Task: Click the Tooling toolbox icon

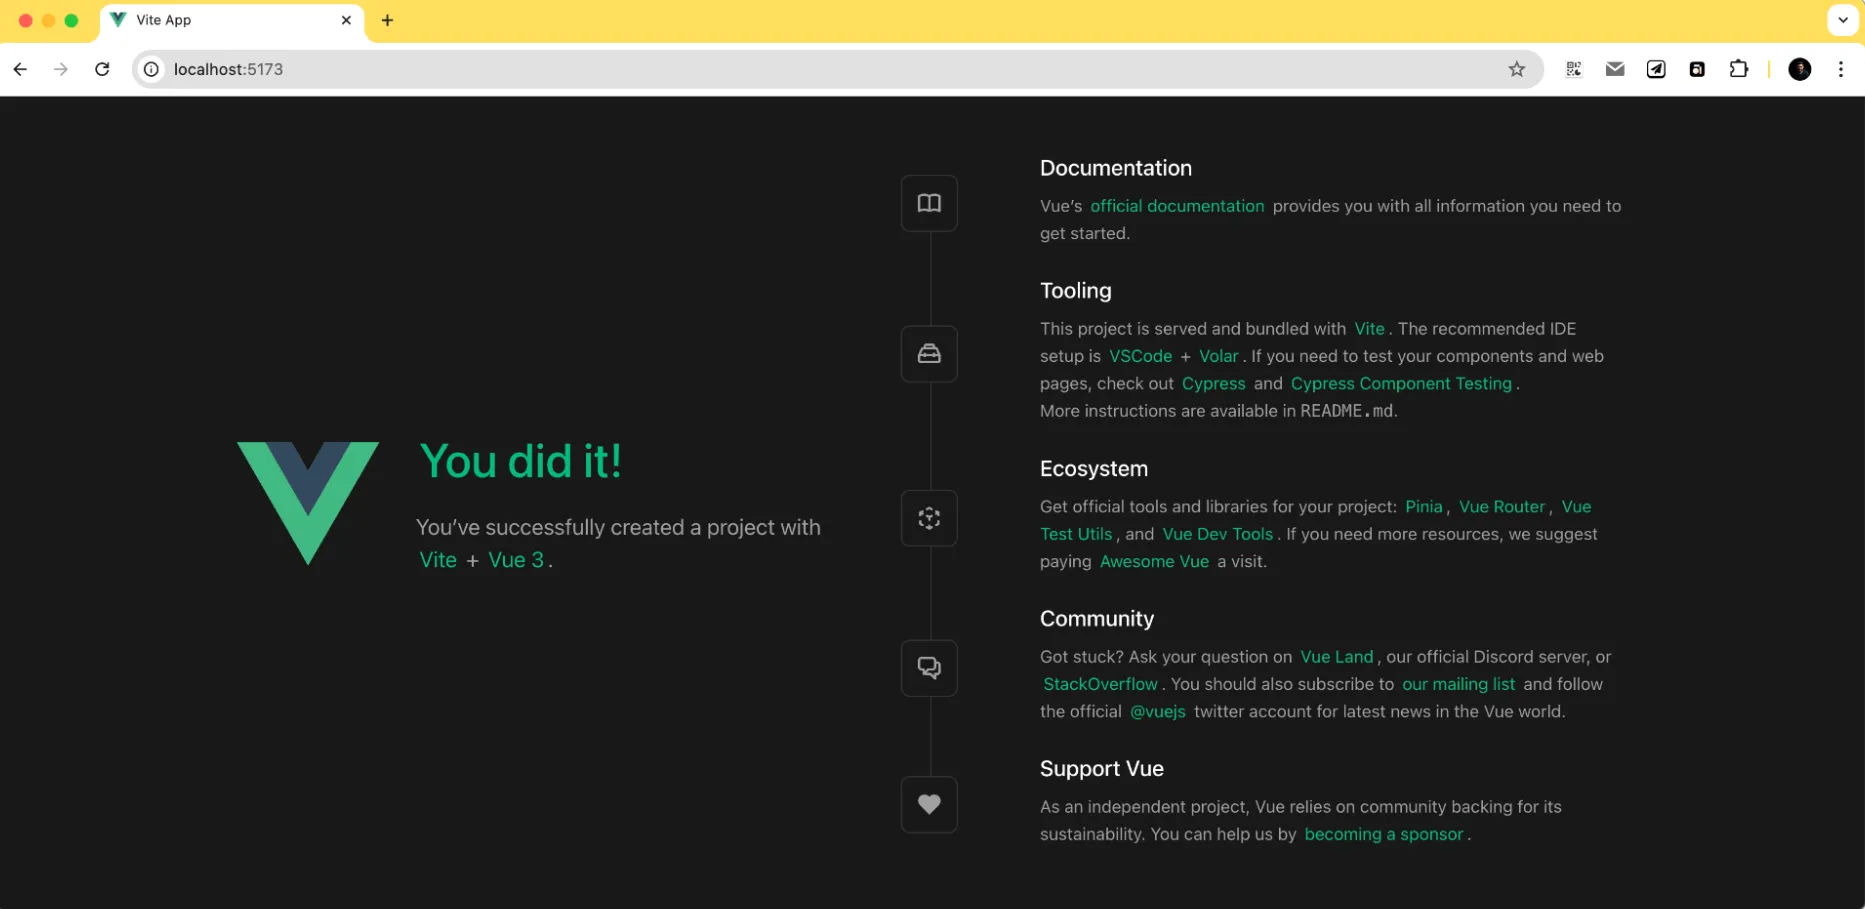Action: coord(929,353)
